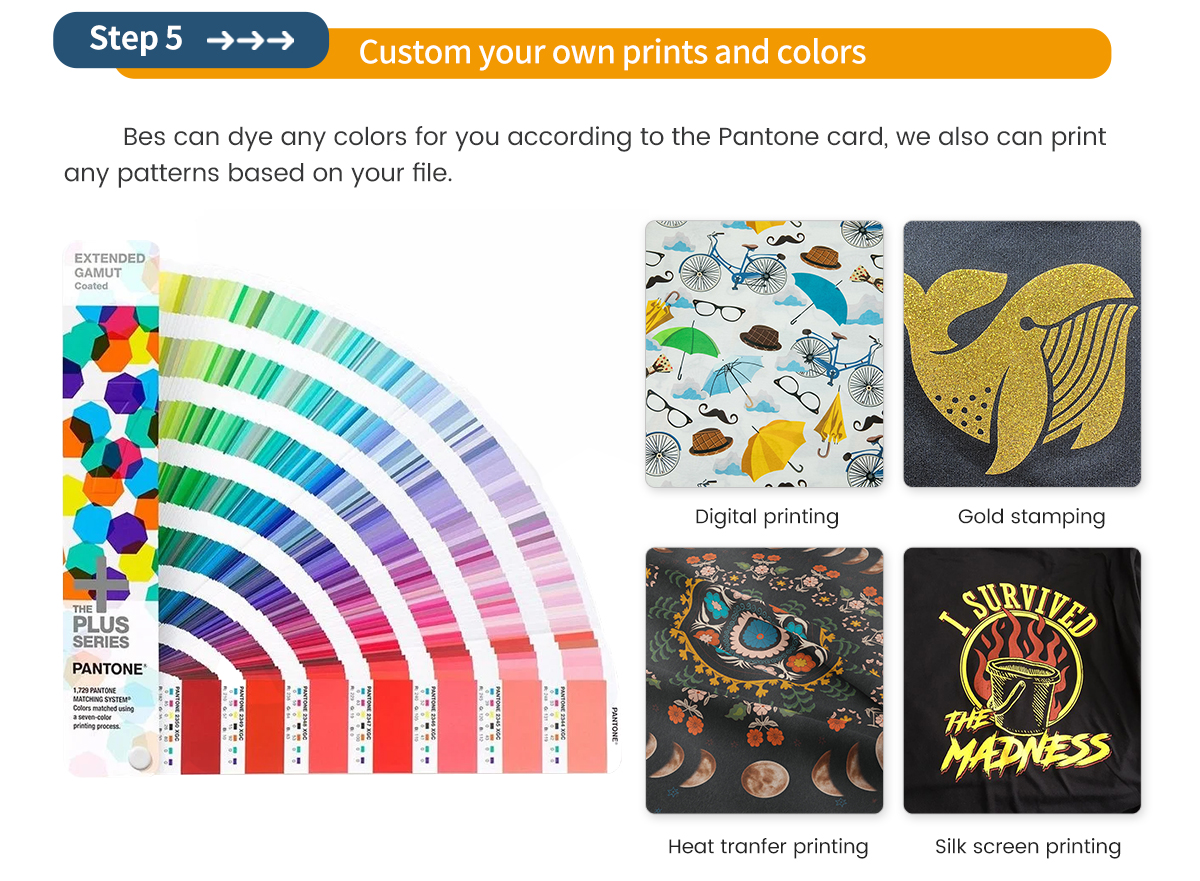This screenshot has height=881, width=1200.
Task: Click the plus symbol on Pantone cover
Action: tap(100, 578)
